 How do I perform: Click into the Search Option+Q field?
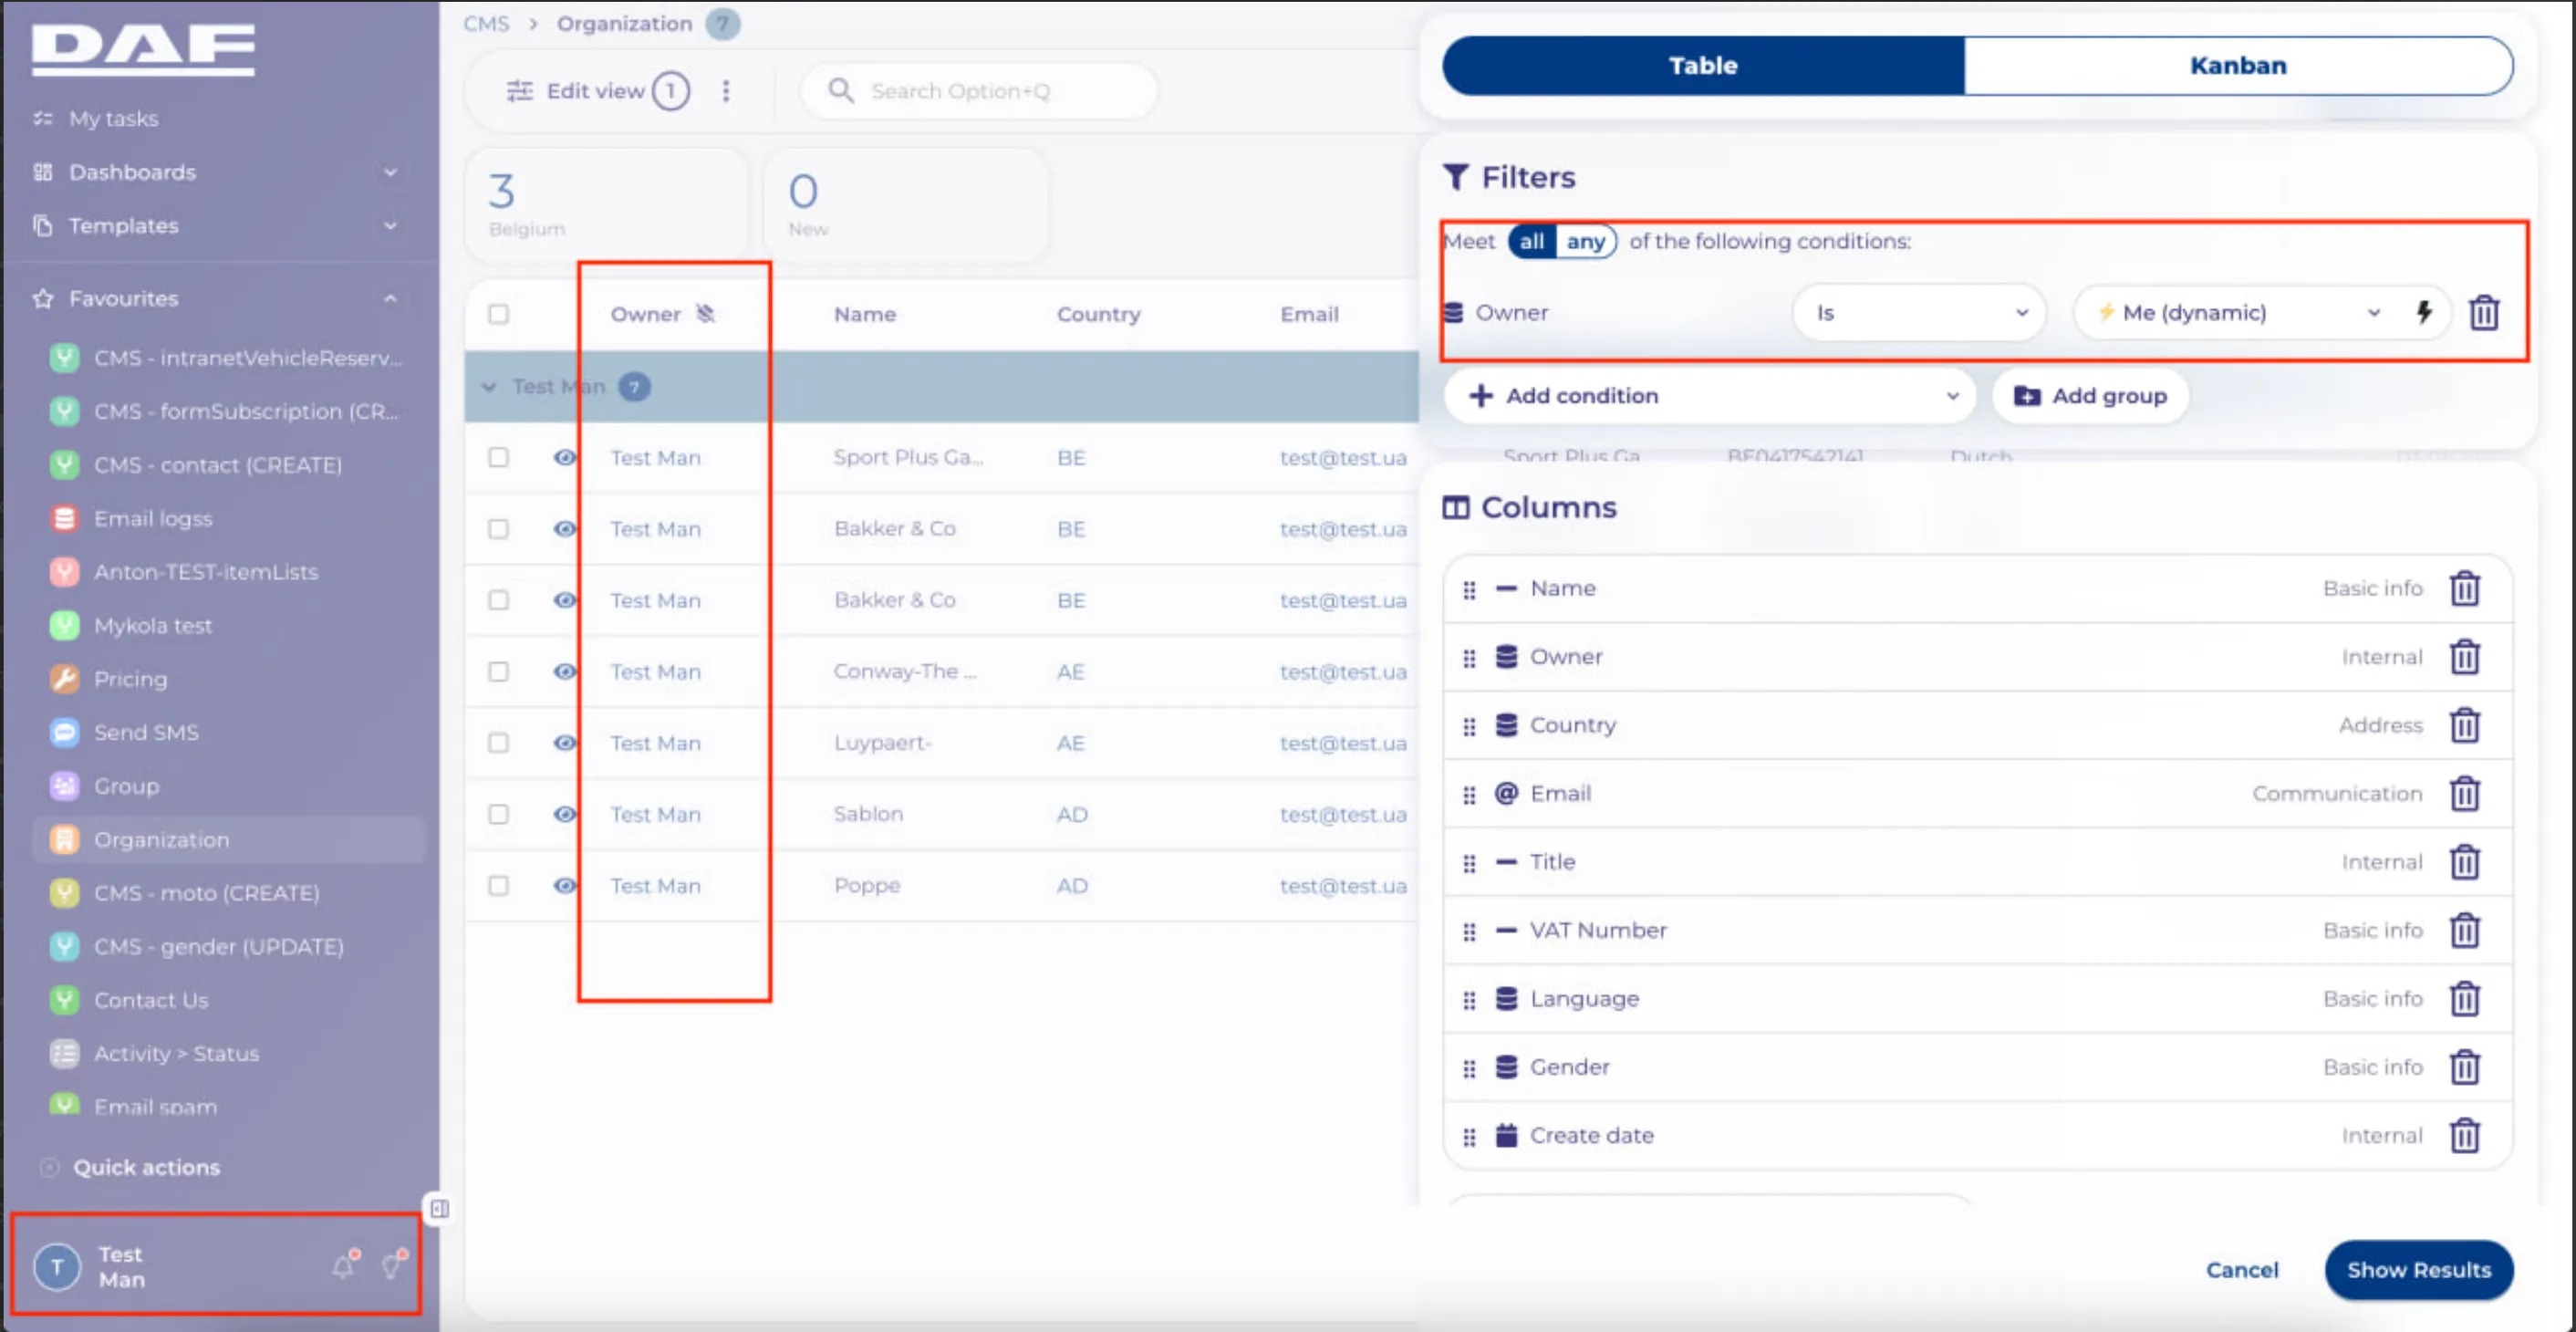[980, 91]
